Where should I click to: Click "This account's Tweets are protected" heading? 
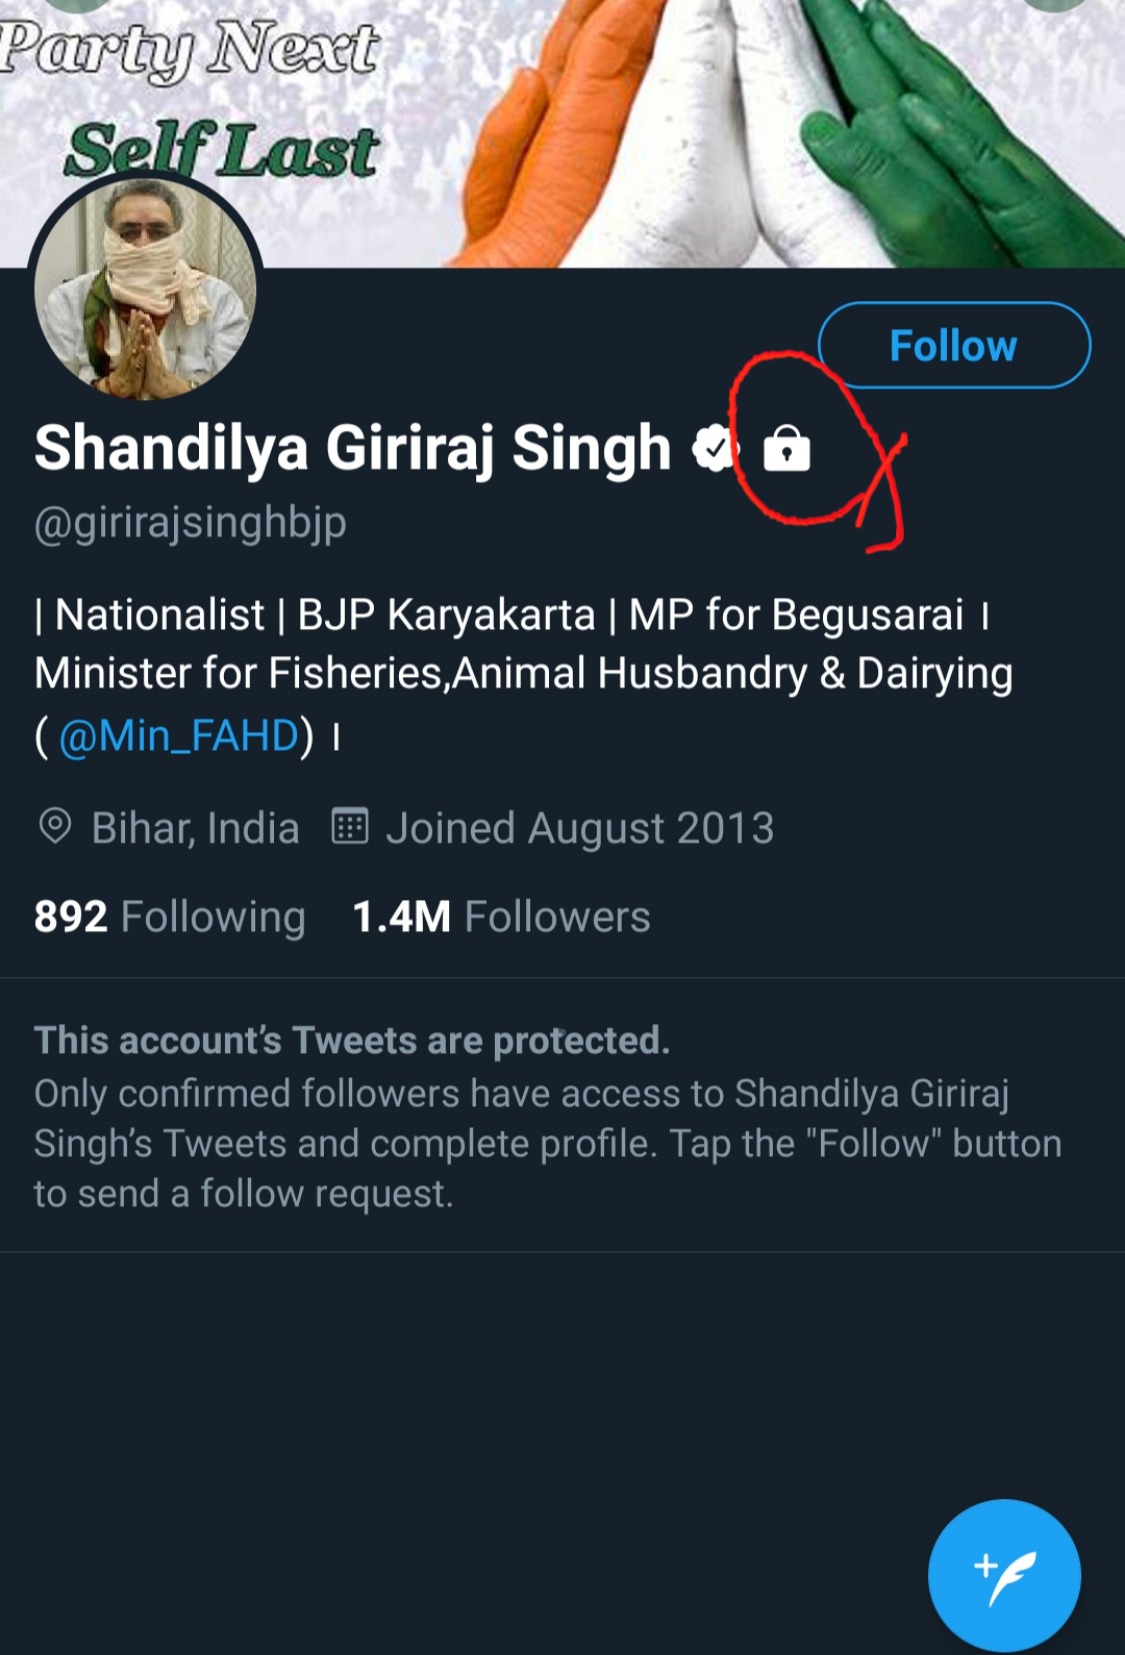pos(352,1040)
